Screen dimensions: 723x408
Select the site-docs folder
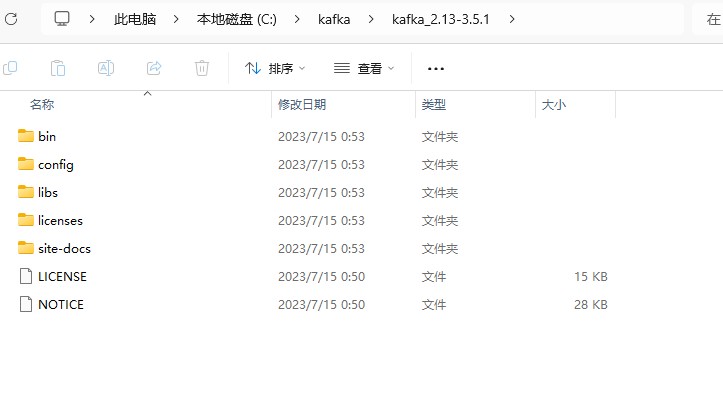point(64,248)
